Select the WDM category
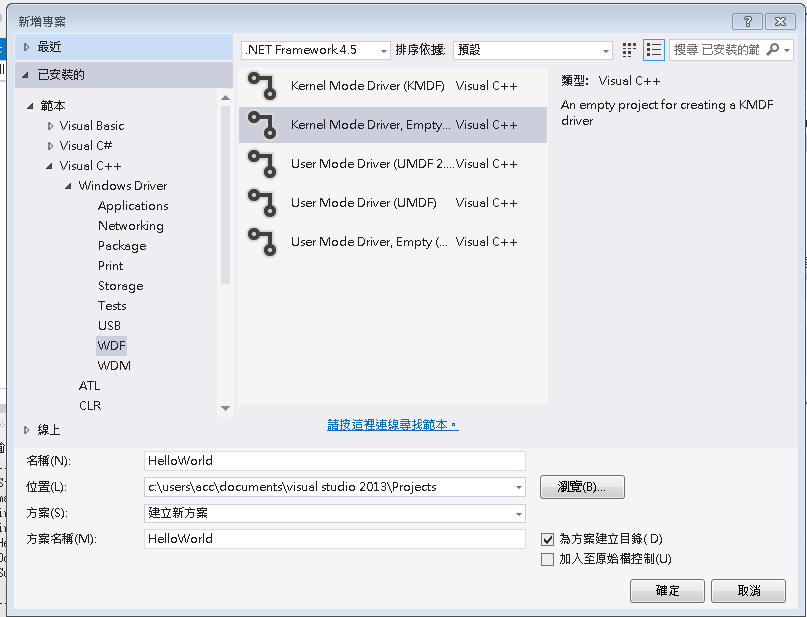The image size is (807, 617). [x=114, y=366]
